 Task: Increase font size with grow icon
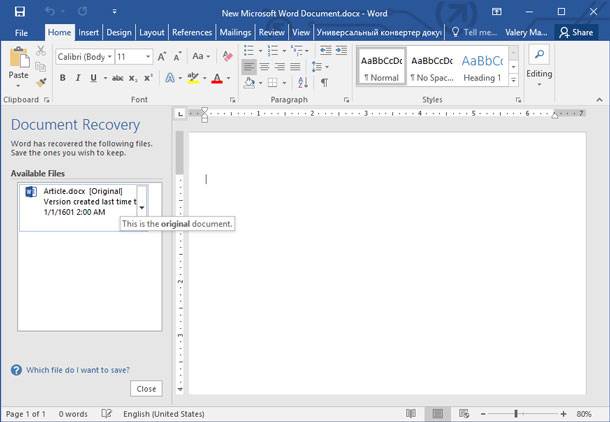tap(162, 57)
